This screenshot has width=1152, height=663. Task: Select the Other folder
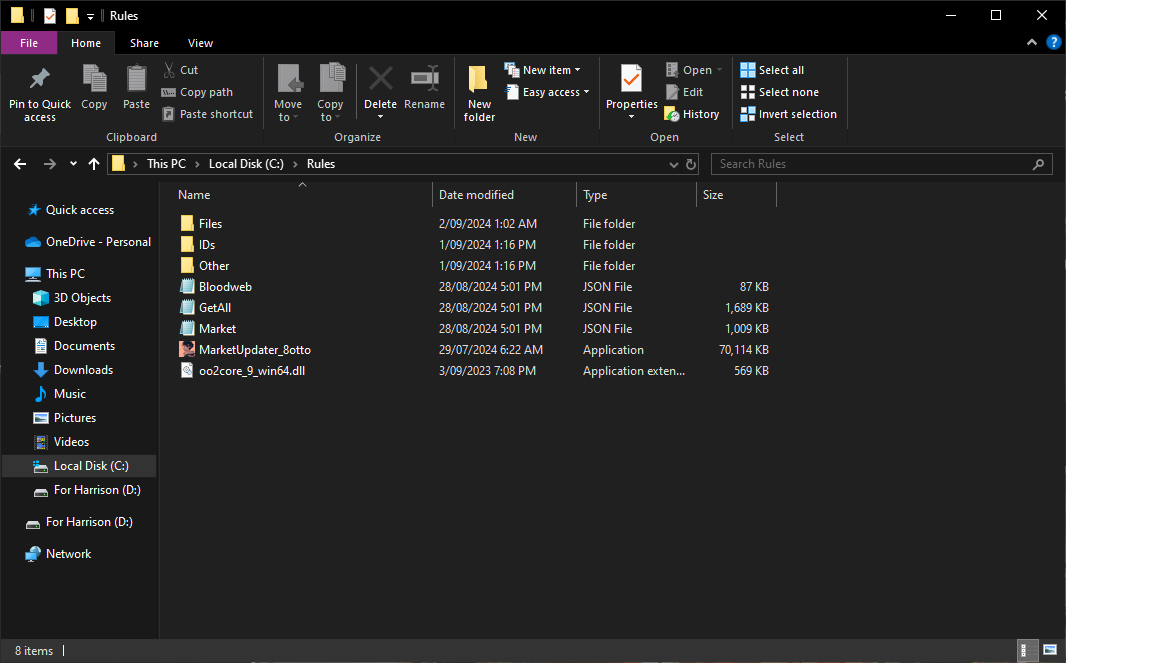(x=204, y=265)
